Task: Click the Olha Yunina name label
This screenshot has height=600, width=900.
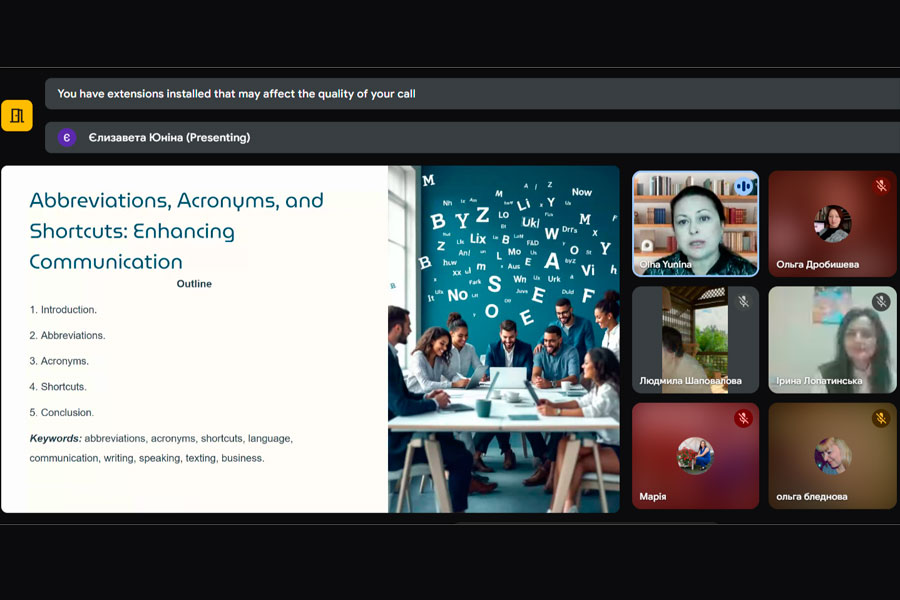Action: click(665, 265)
